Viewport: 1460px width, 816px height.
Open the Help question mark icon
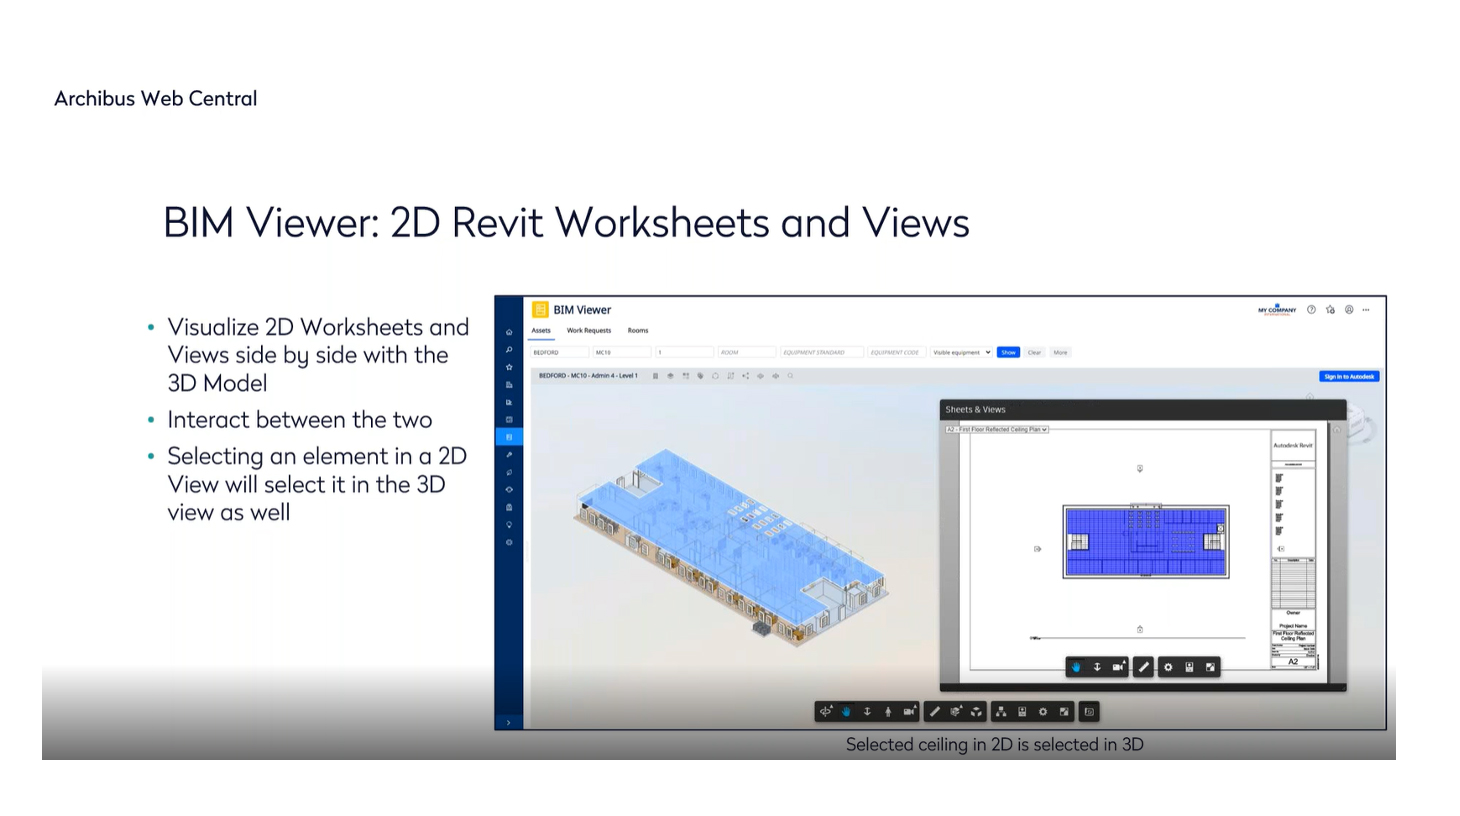point(1311,310)
